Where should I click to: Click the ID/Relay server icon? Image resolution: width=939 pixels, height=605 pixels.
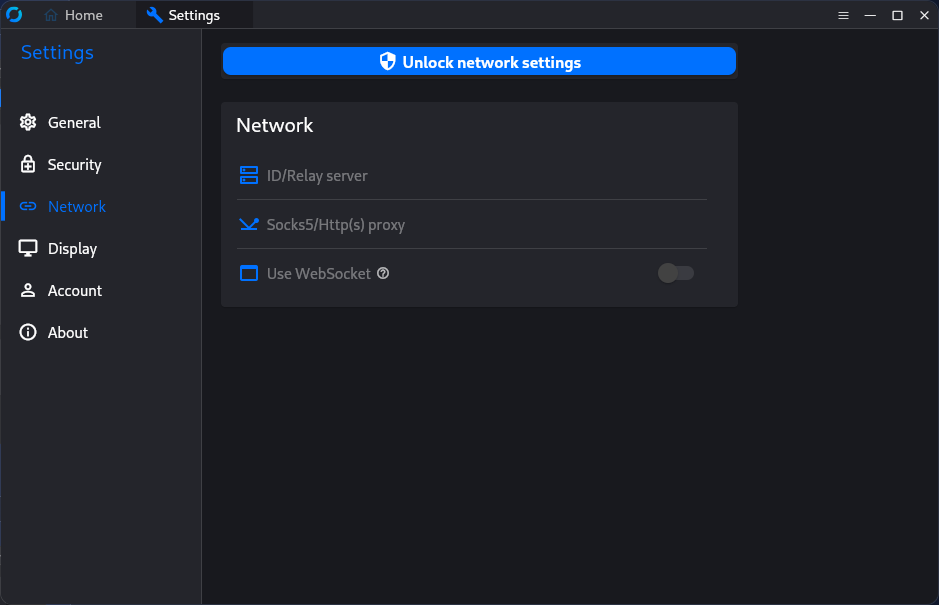coord(248,174)
